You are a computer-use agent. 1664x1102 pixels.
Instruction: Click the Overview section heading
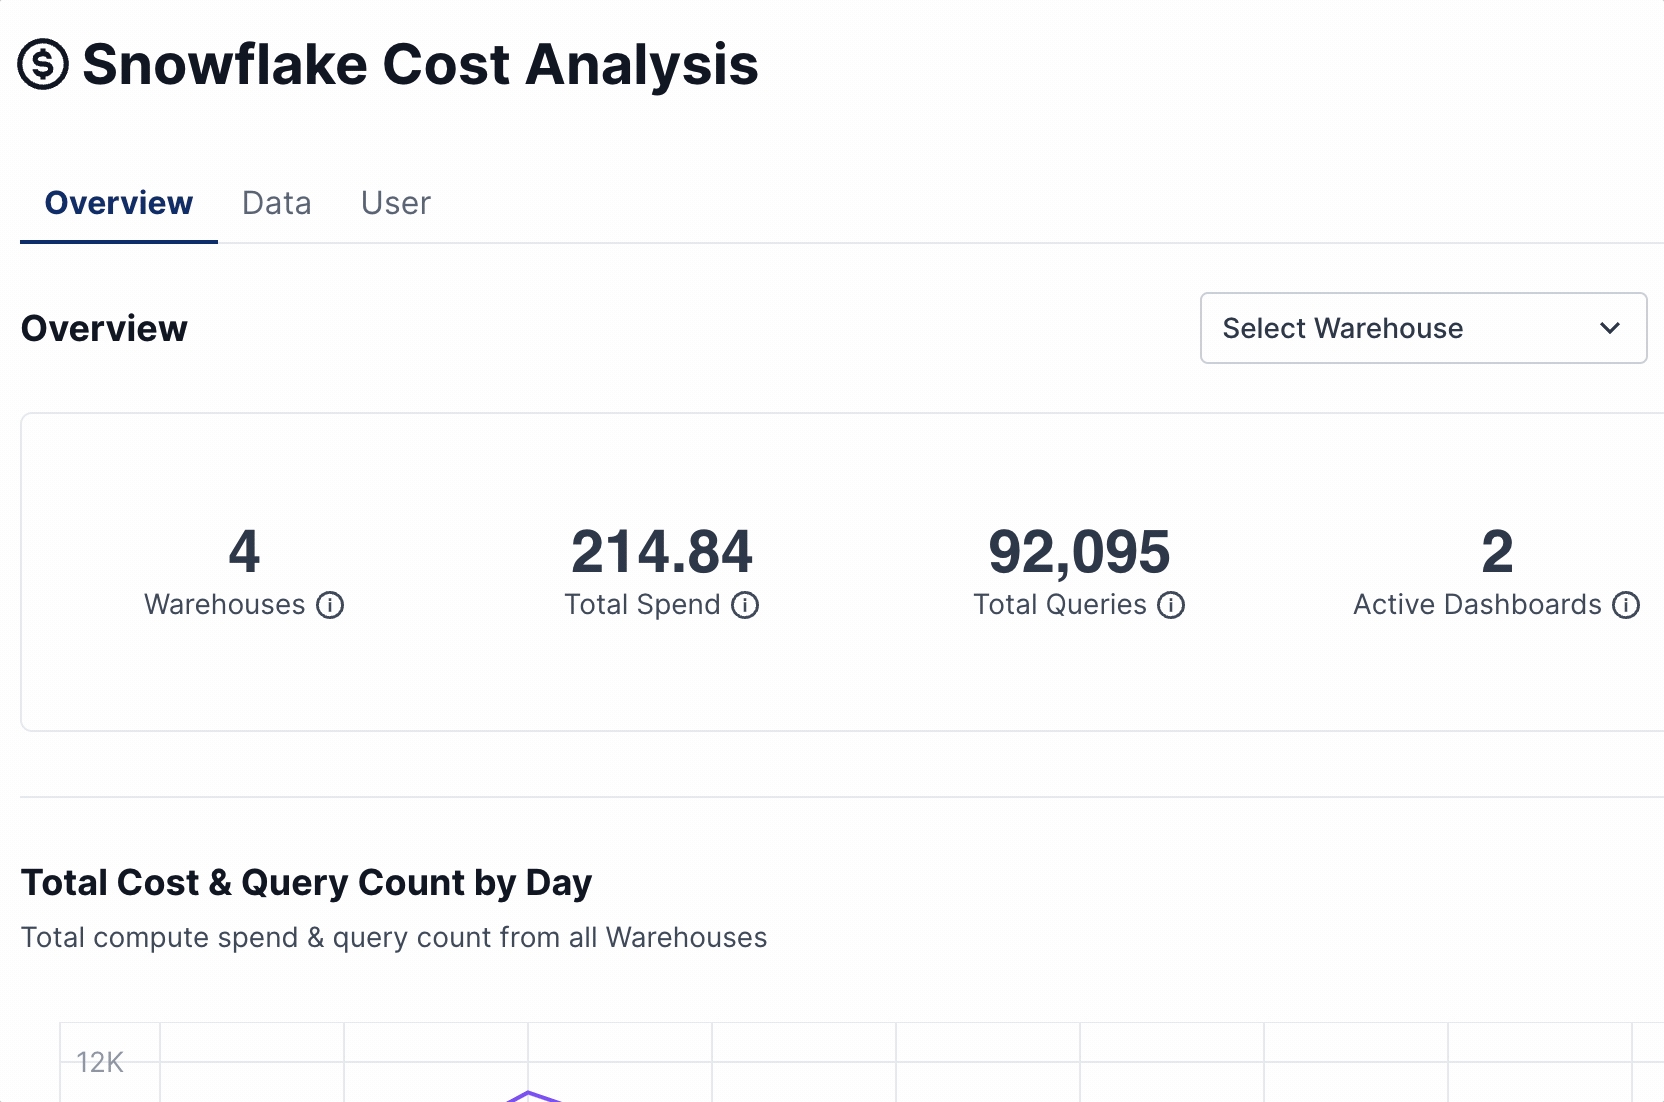104,328
